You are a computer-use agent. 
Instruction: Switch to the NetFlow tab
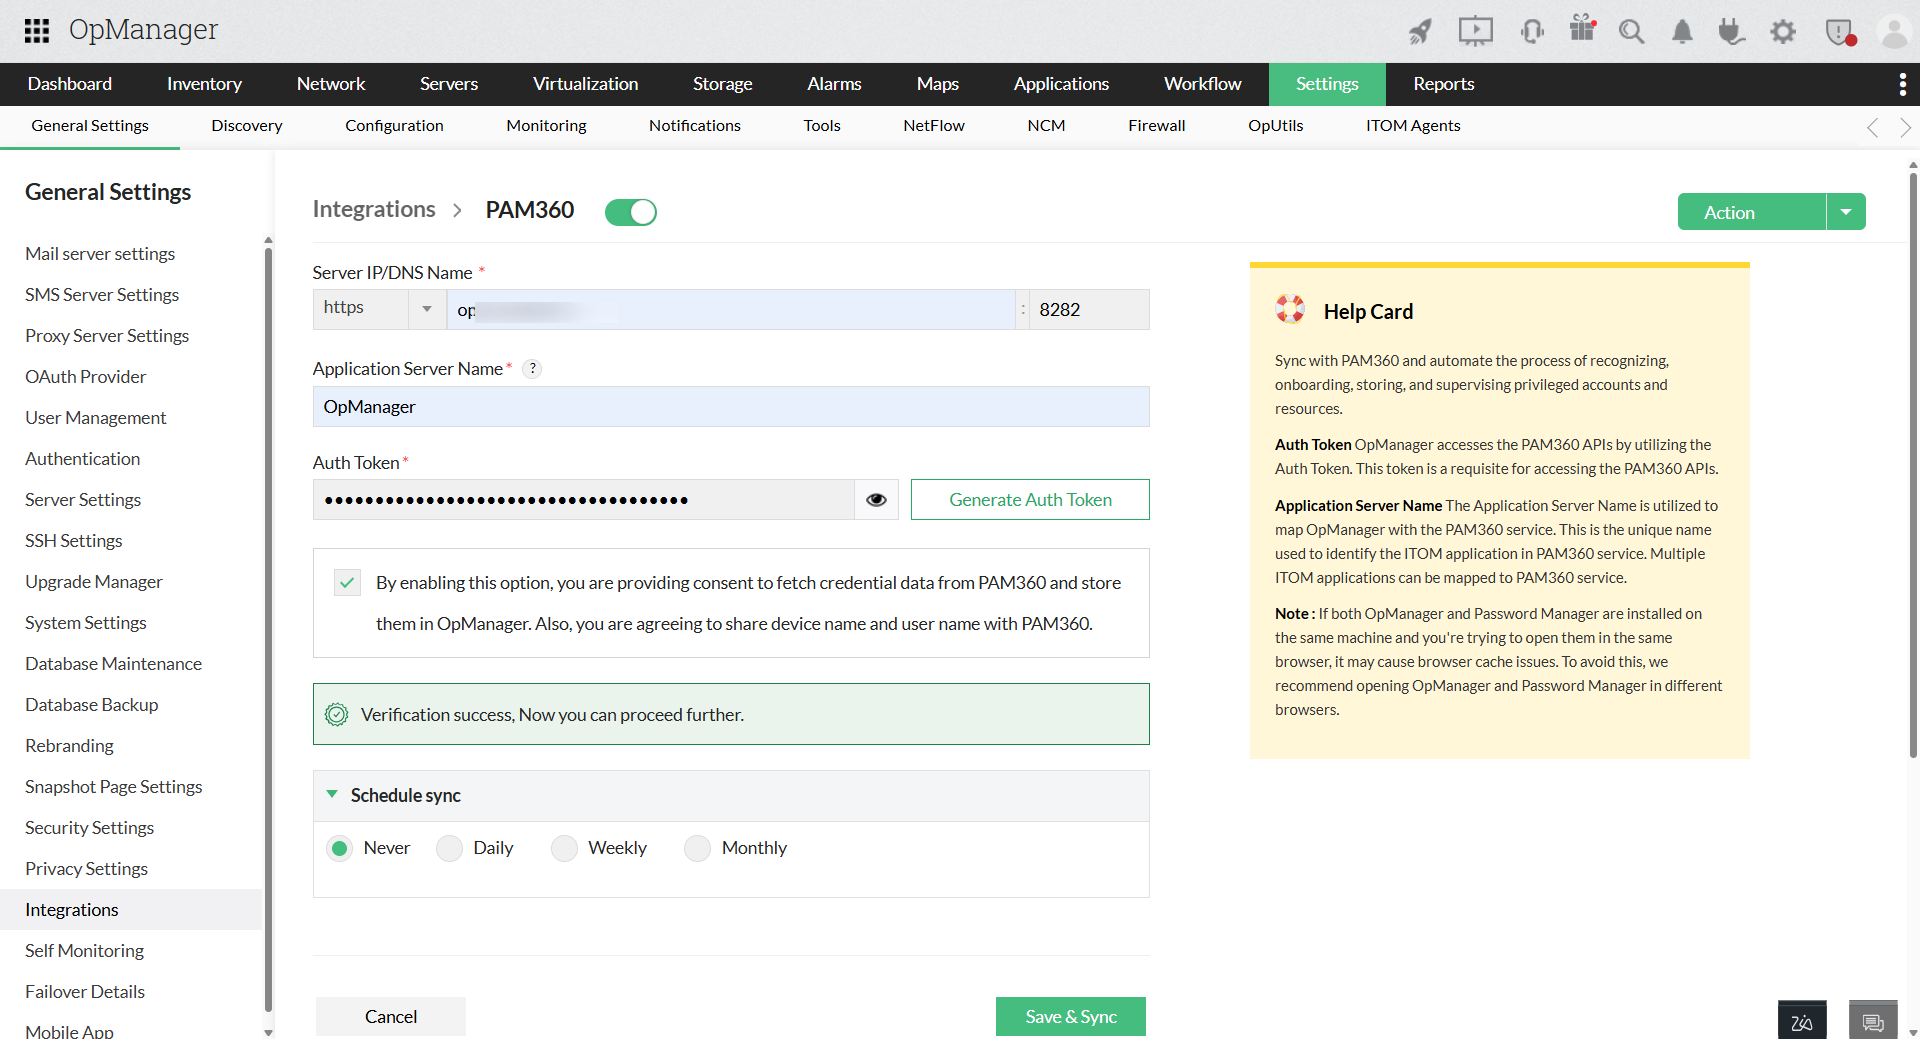coord(934,126)
